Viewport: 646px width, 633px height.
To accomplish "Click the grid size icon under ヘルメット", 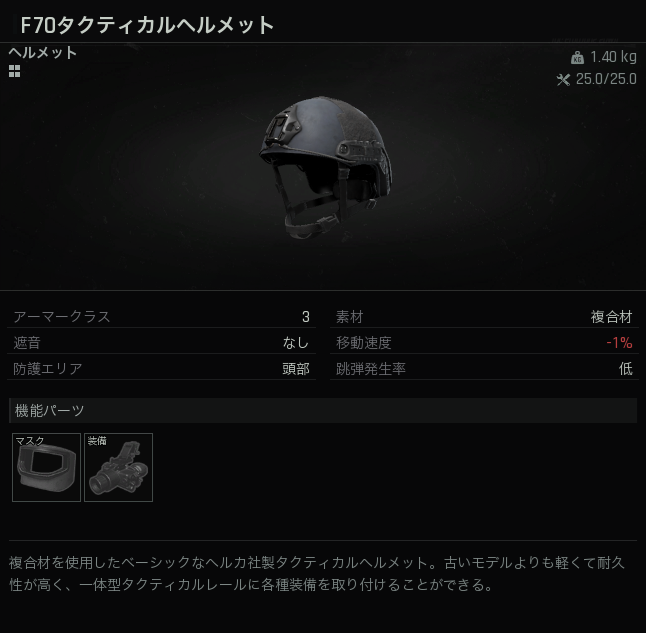I will (x=14, y=71).
